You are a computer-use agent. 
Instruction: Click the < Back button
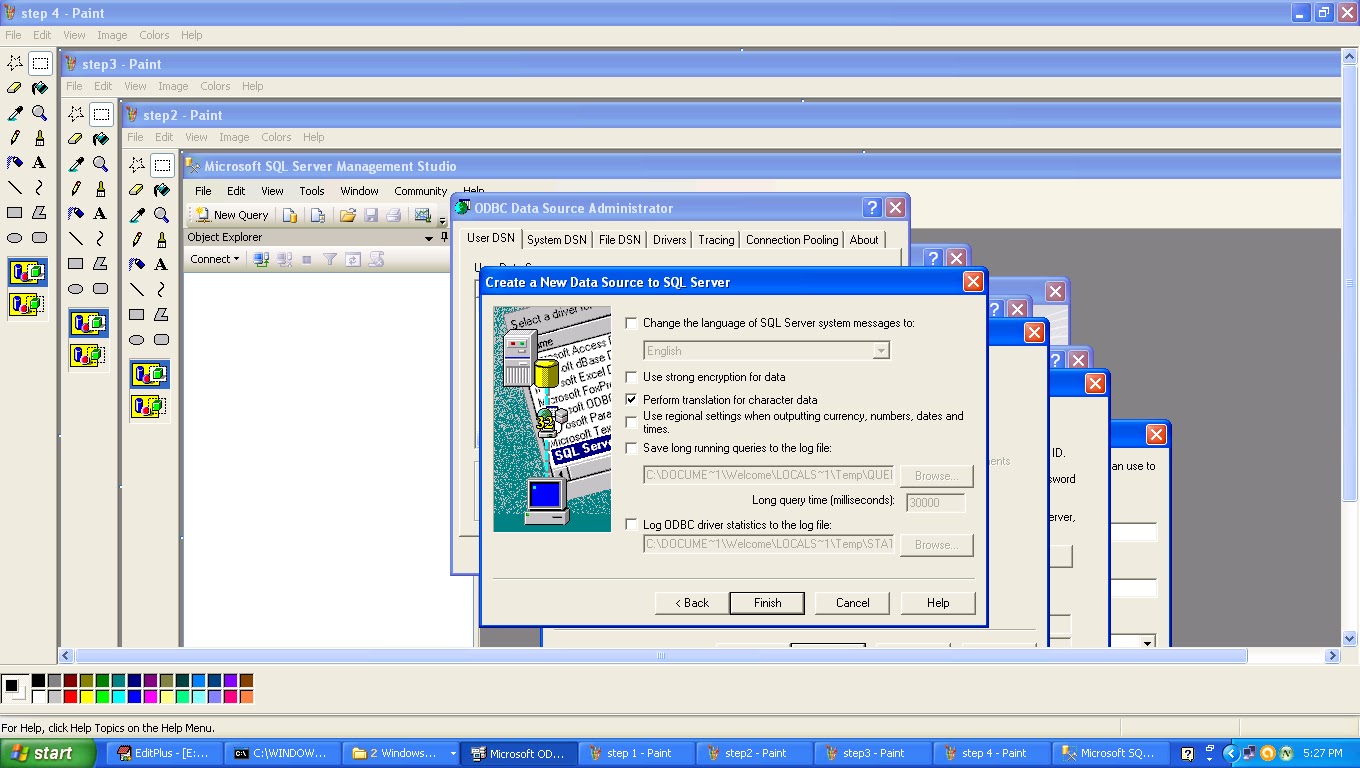point(692,603)
